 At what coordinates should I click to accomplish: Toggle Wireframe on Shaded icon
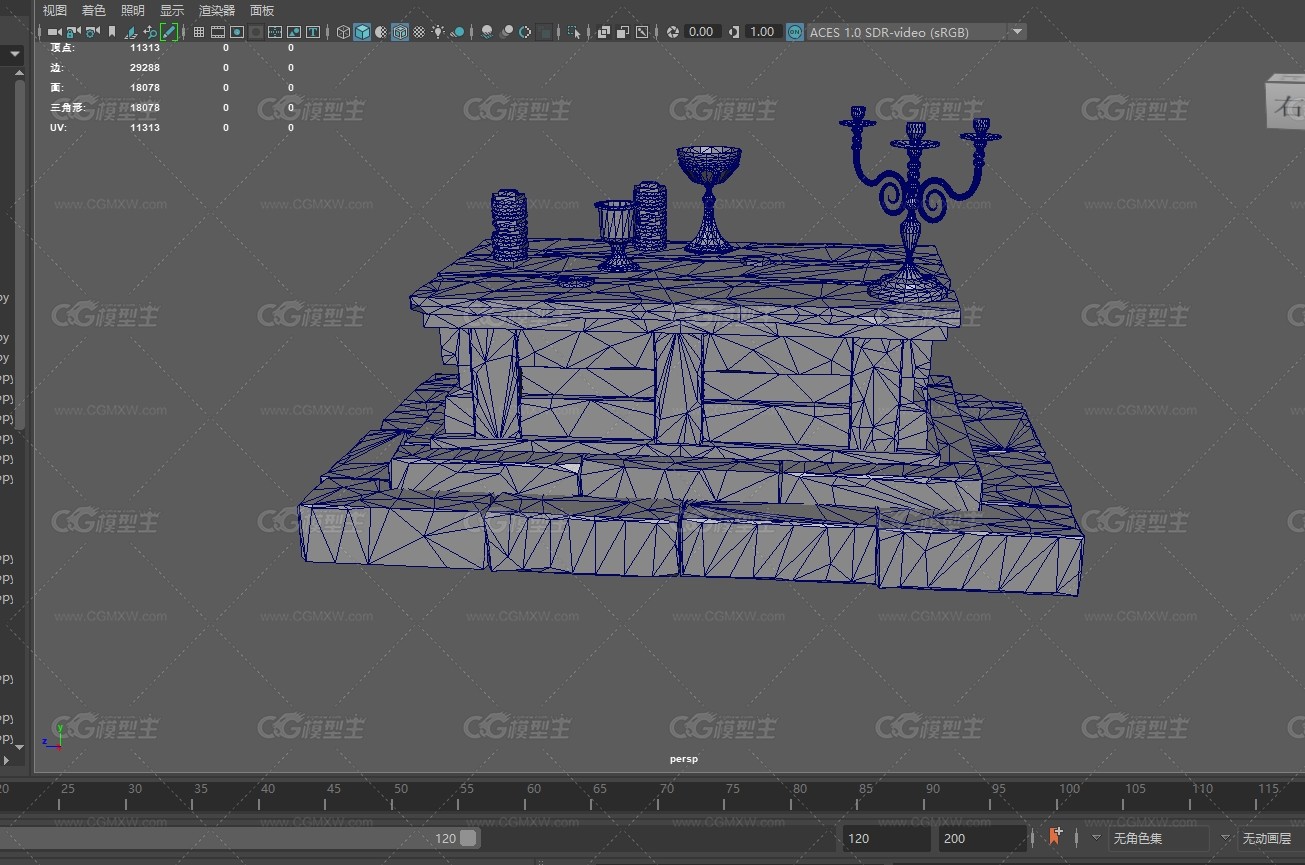tap(400, 32)
